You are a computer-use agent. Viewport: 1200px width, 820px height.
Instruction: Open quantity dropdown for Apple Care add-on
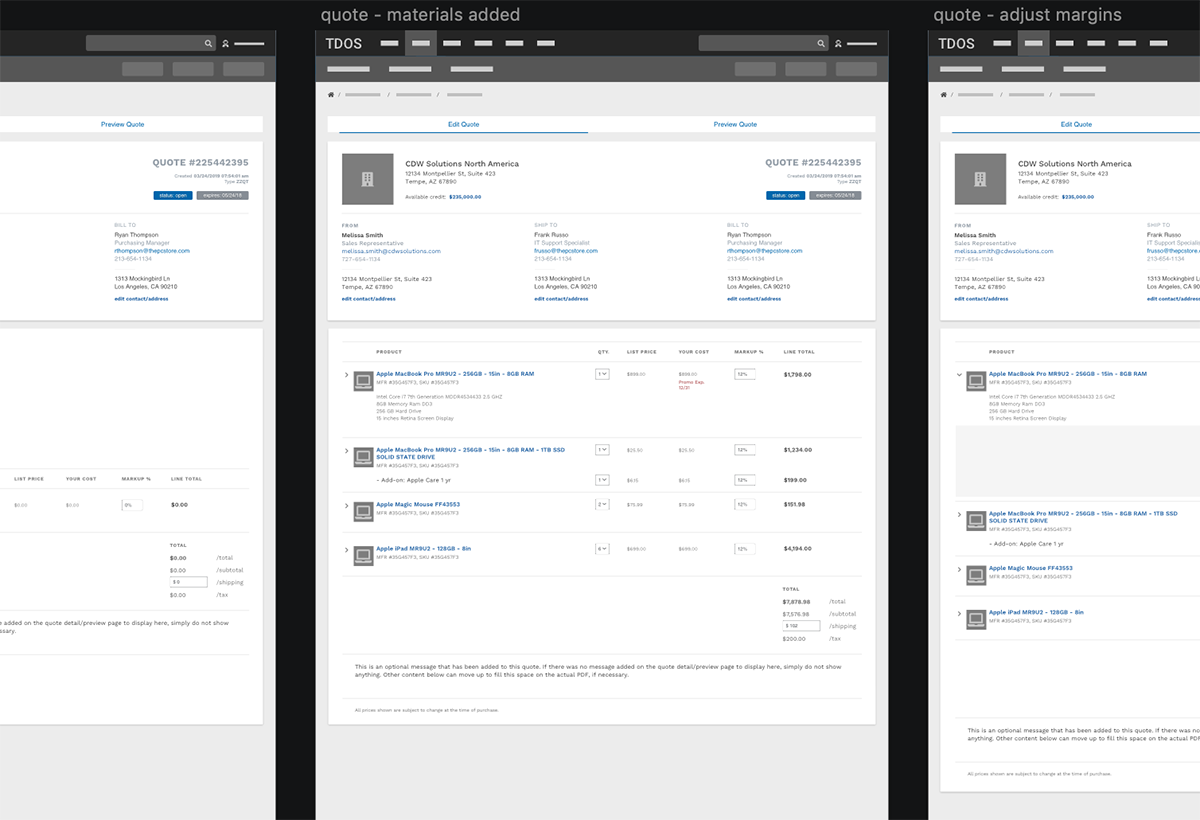602,480
